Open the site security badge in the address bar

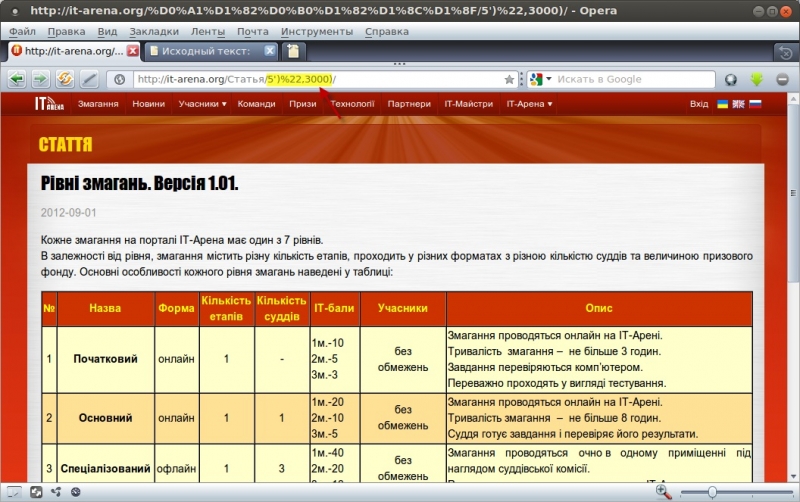(119, 80)
